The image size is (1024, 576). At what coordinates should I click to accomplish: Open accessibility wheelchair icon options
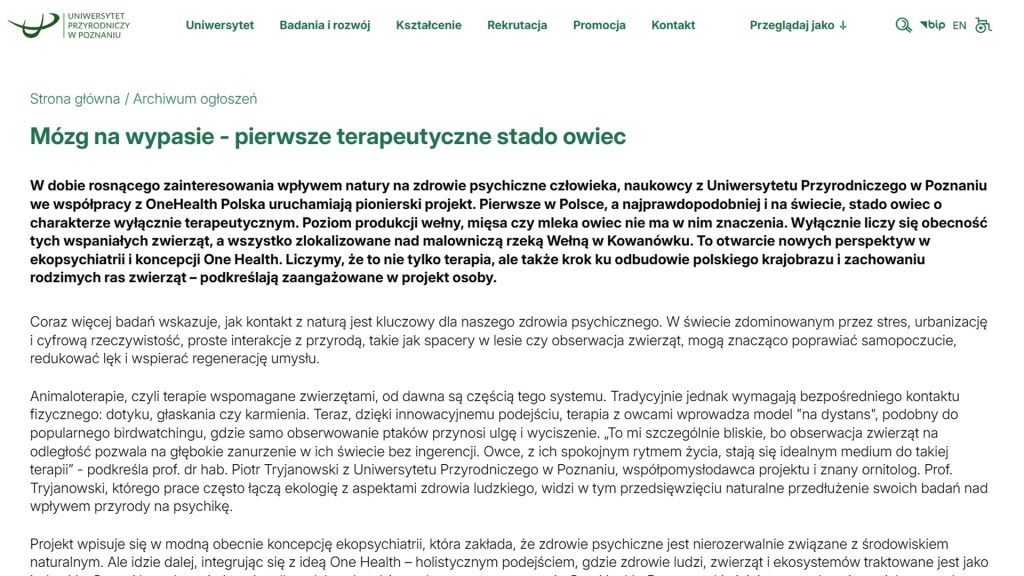983,25
